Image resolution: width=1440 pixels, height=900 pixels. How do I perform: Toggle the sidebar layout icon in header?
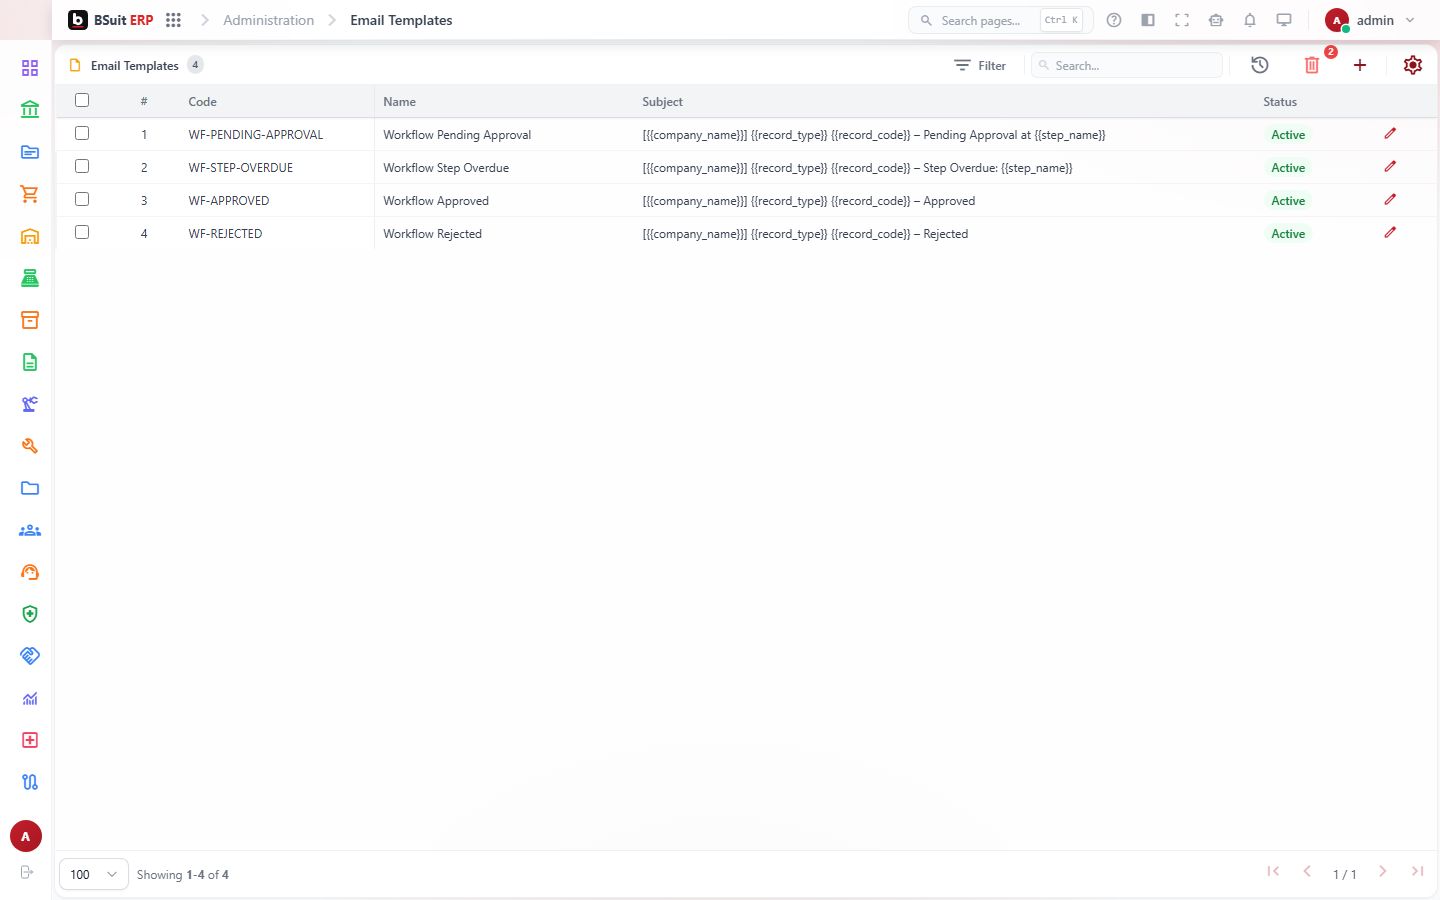[x=1148, y=20]
